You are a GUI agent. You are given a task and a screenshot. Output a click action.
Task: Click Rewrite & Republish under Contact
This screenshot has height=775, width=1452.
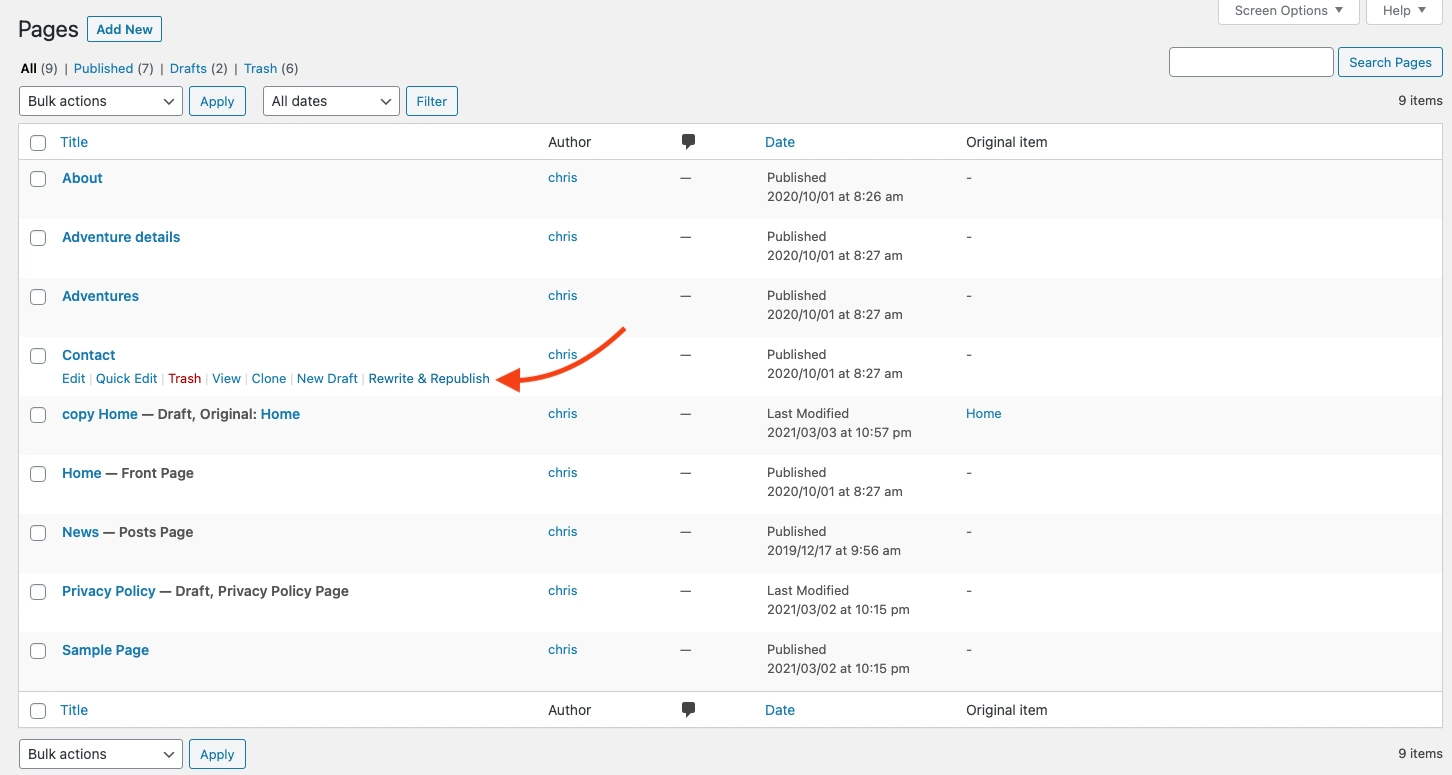(x=429, y=378)
